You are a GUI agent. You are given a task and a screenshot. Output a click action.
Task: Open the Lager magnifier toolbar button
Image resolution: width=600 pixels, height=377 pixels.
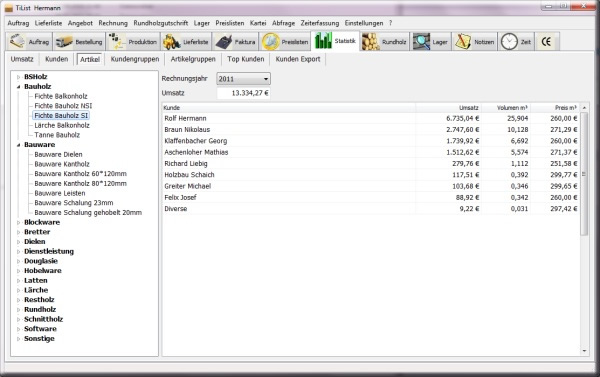coord(430,42)
